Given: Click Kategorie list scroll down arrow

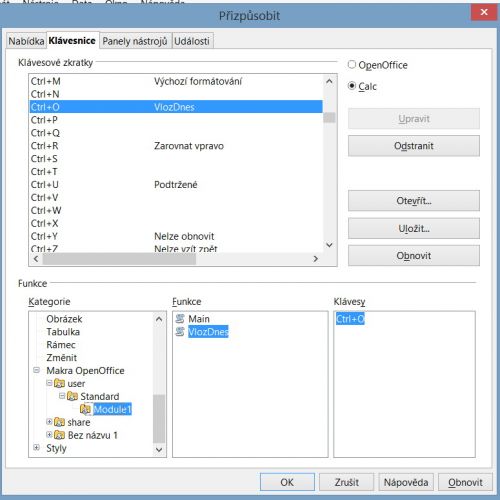Looking at the screenshot, I should 159,450.
